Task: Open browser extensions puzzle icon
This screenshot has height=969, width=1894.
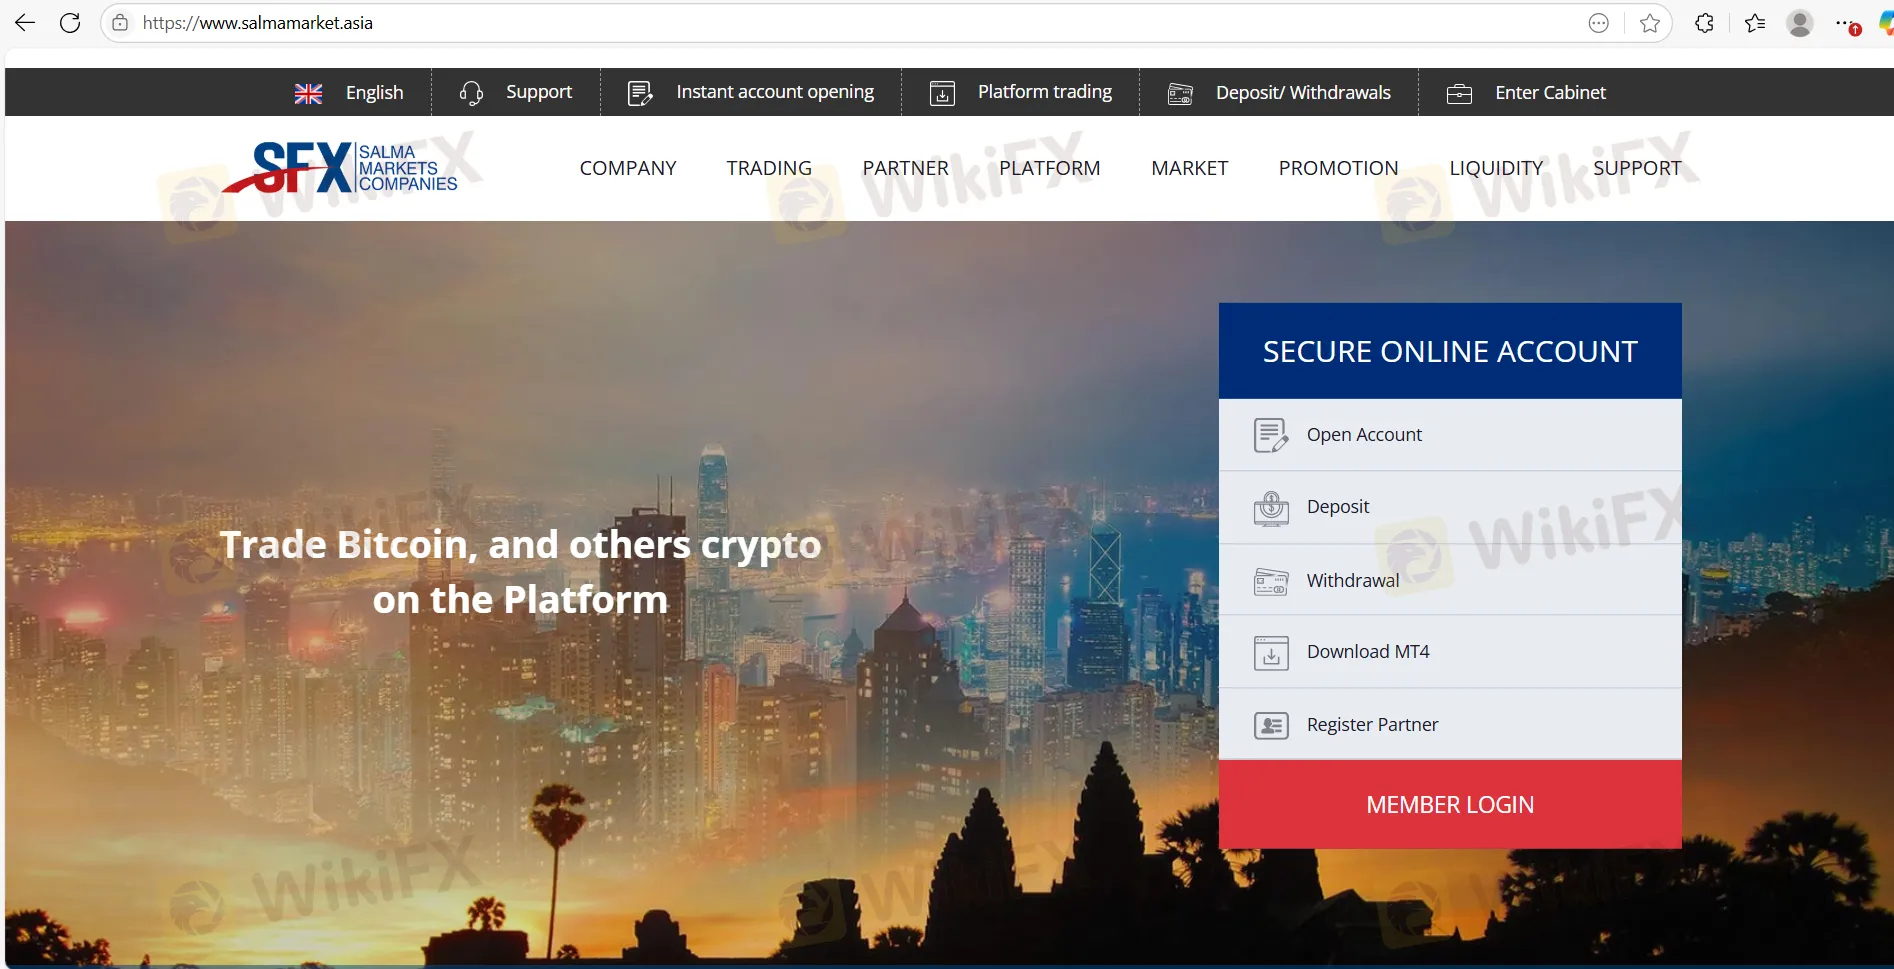Action: pos(1705,23)
